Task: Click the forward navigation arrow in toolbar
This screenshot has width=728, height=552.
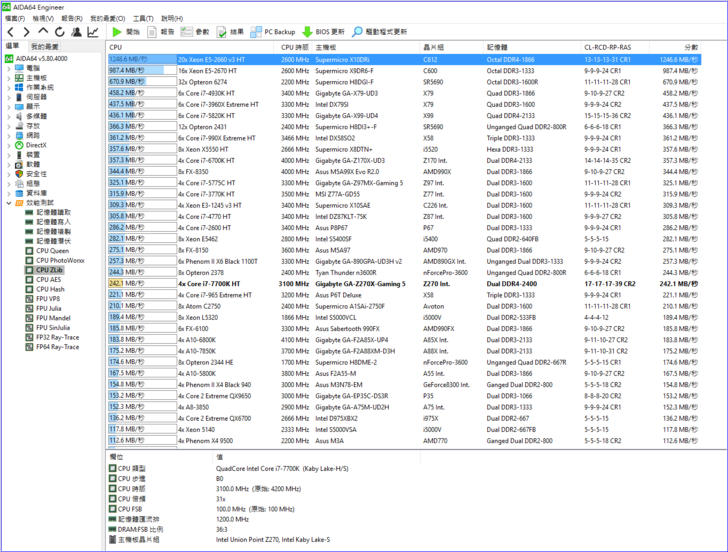Action: (x=27, y=32)
